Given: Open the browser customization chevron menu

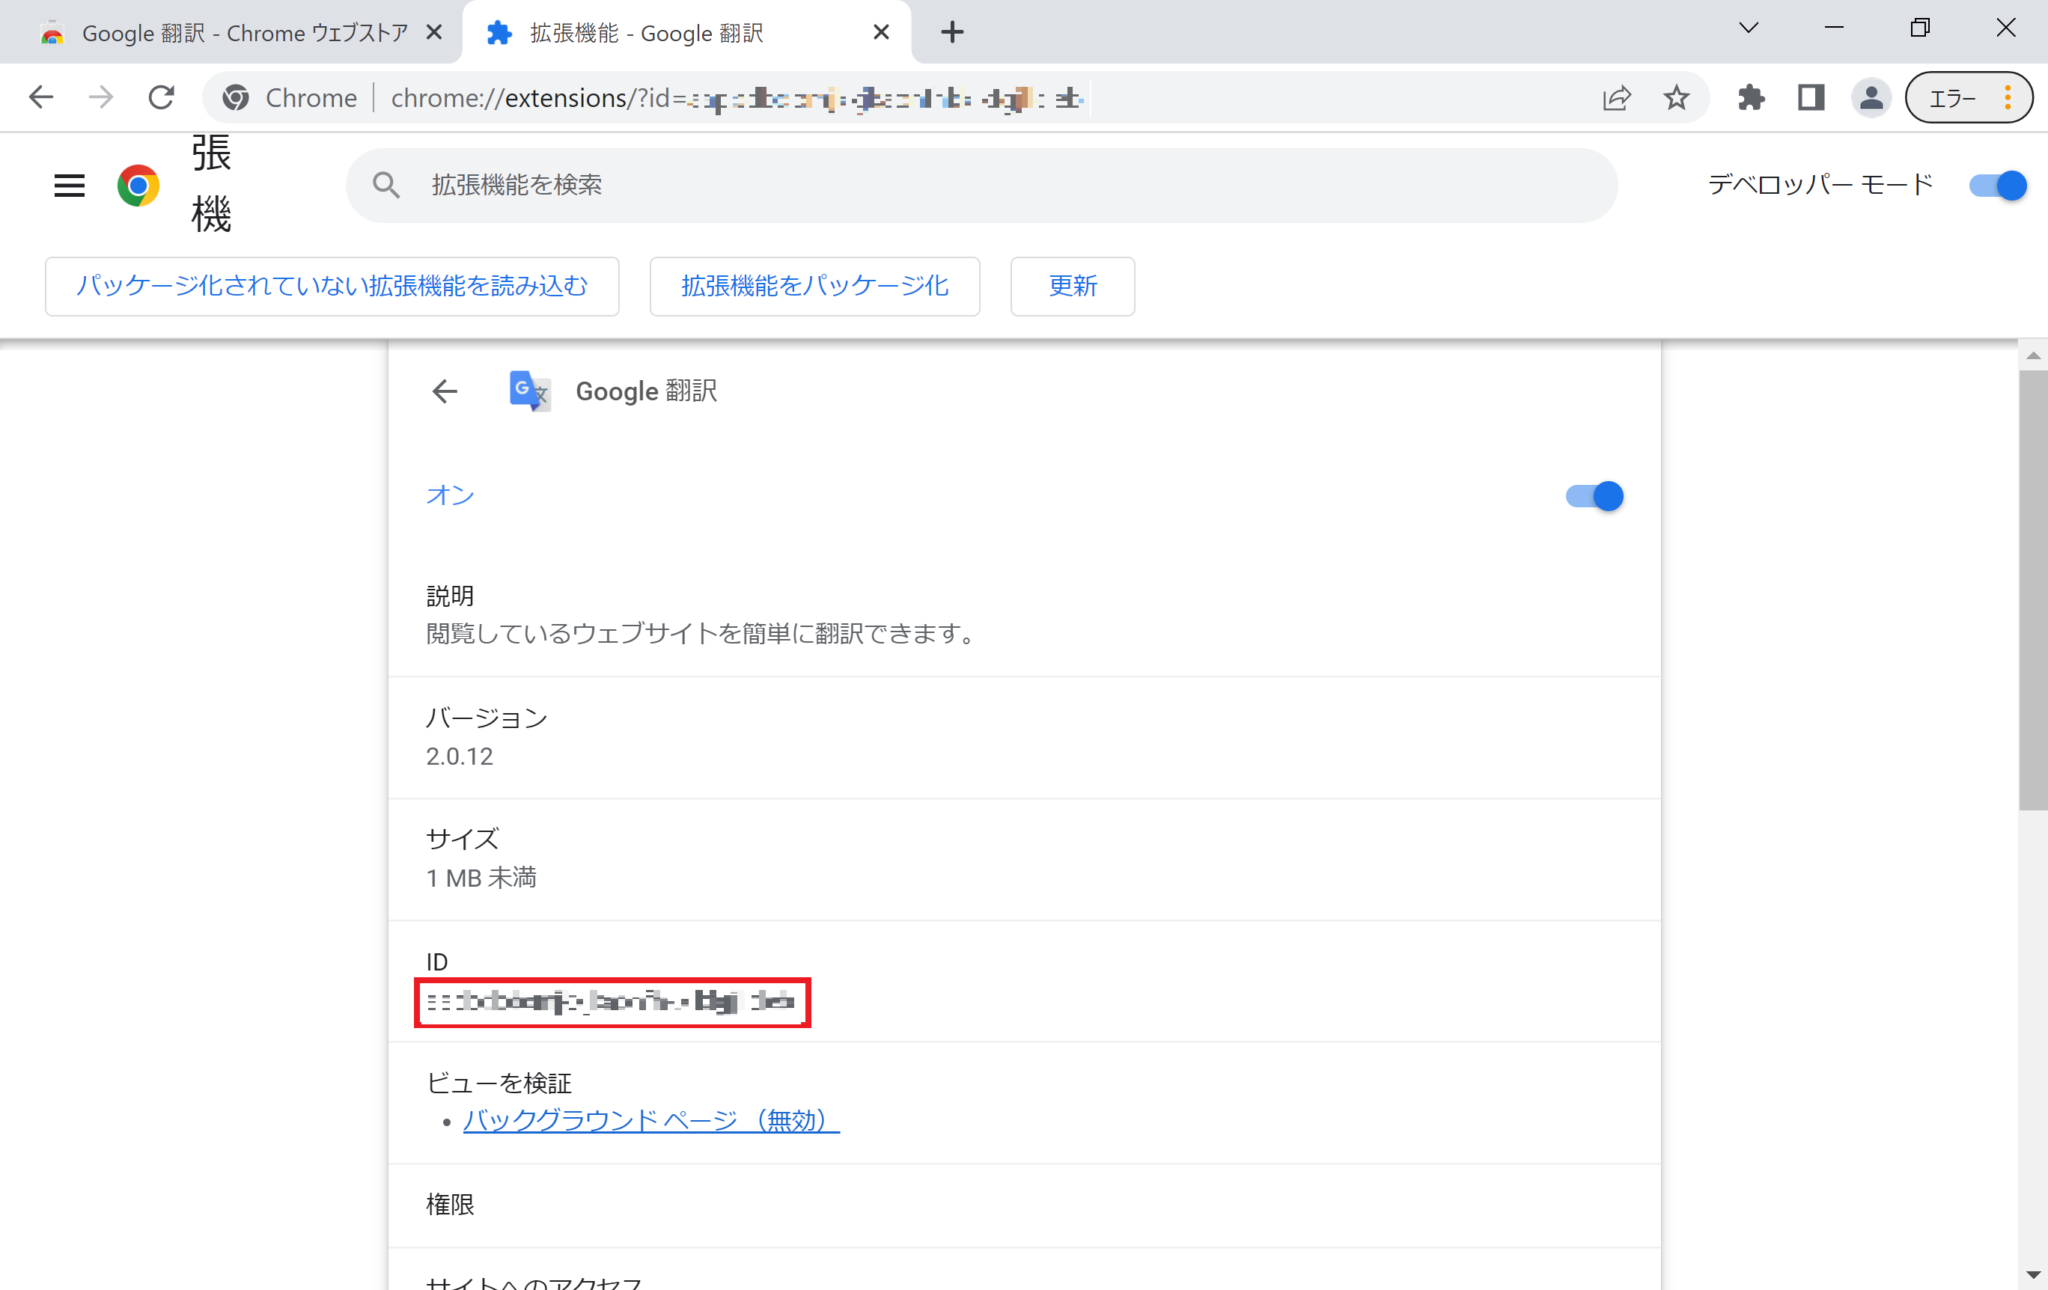Looking at the screenshot, I should (1748, 28).
